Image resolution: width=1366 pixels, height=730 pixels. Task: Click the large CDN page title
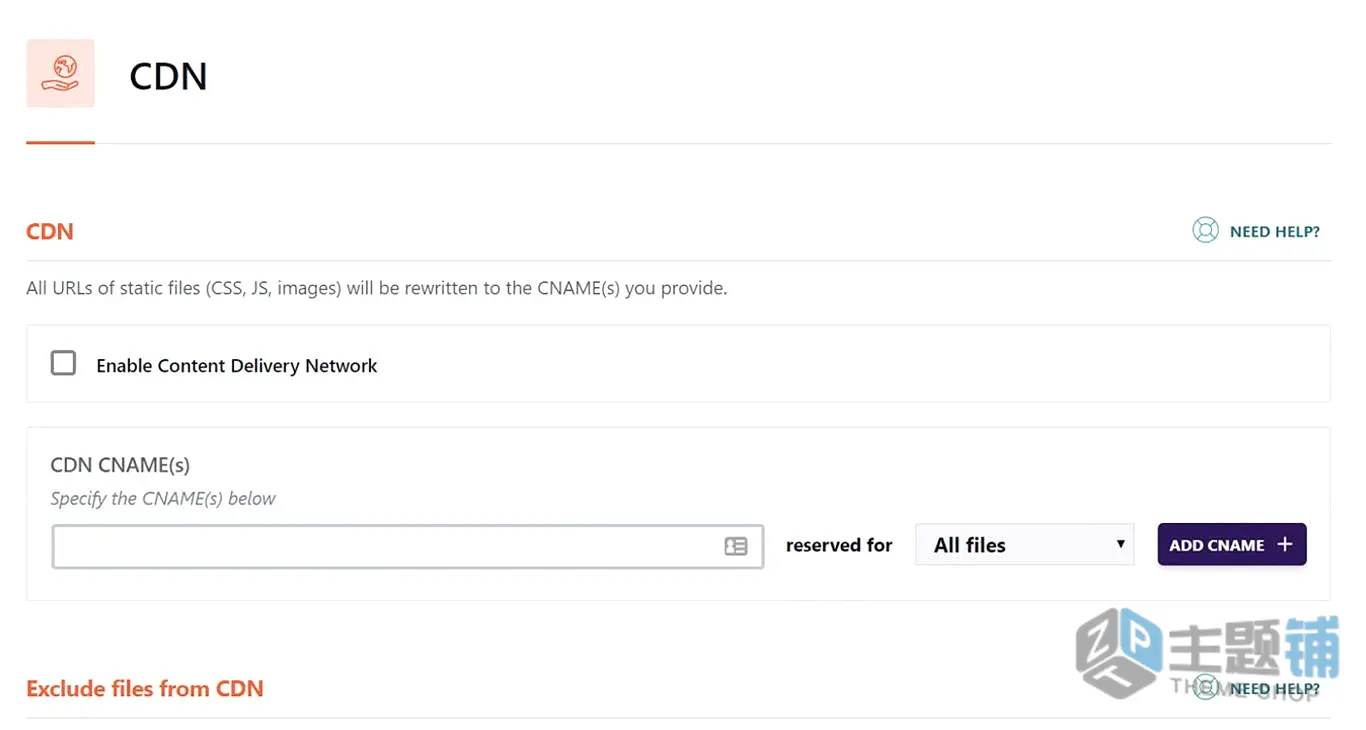(168, 76)
